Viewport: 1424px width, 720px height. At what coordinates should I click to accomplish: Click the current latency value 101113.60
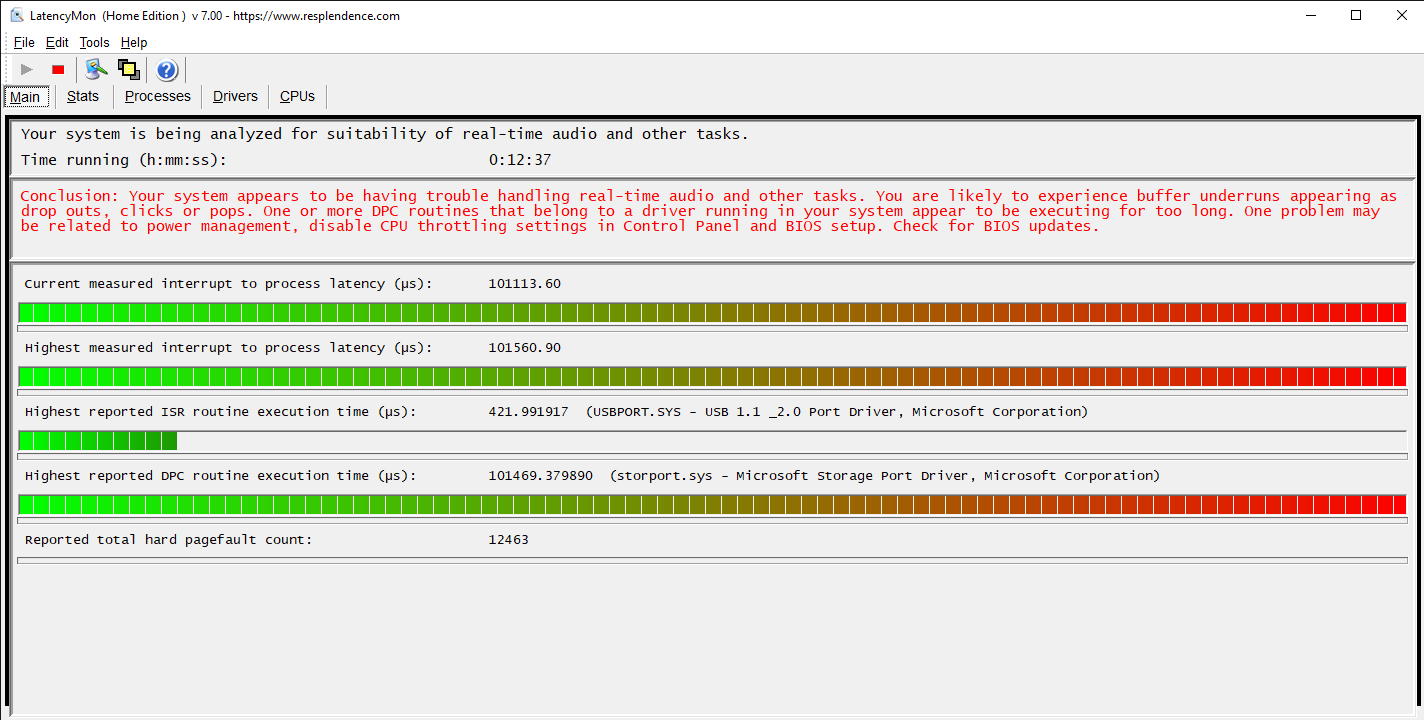click(525, 284)
